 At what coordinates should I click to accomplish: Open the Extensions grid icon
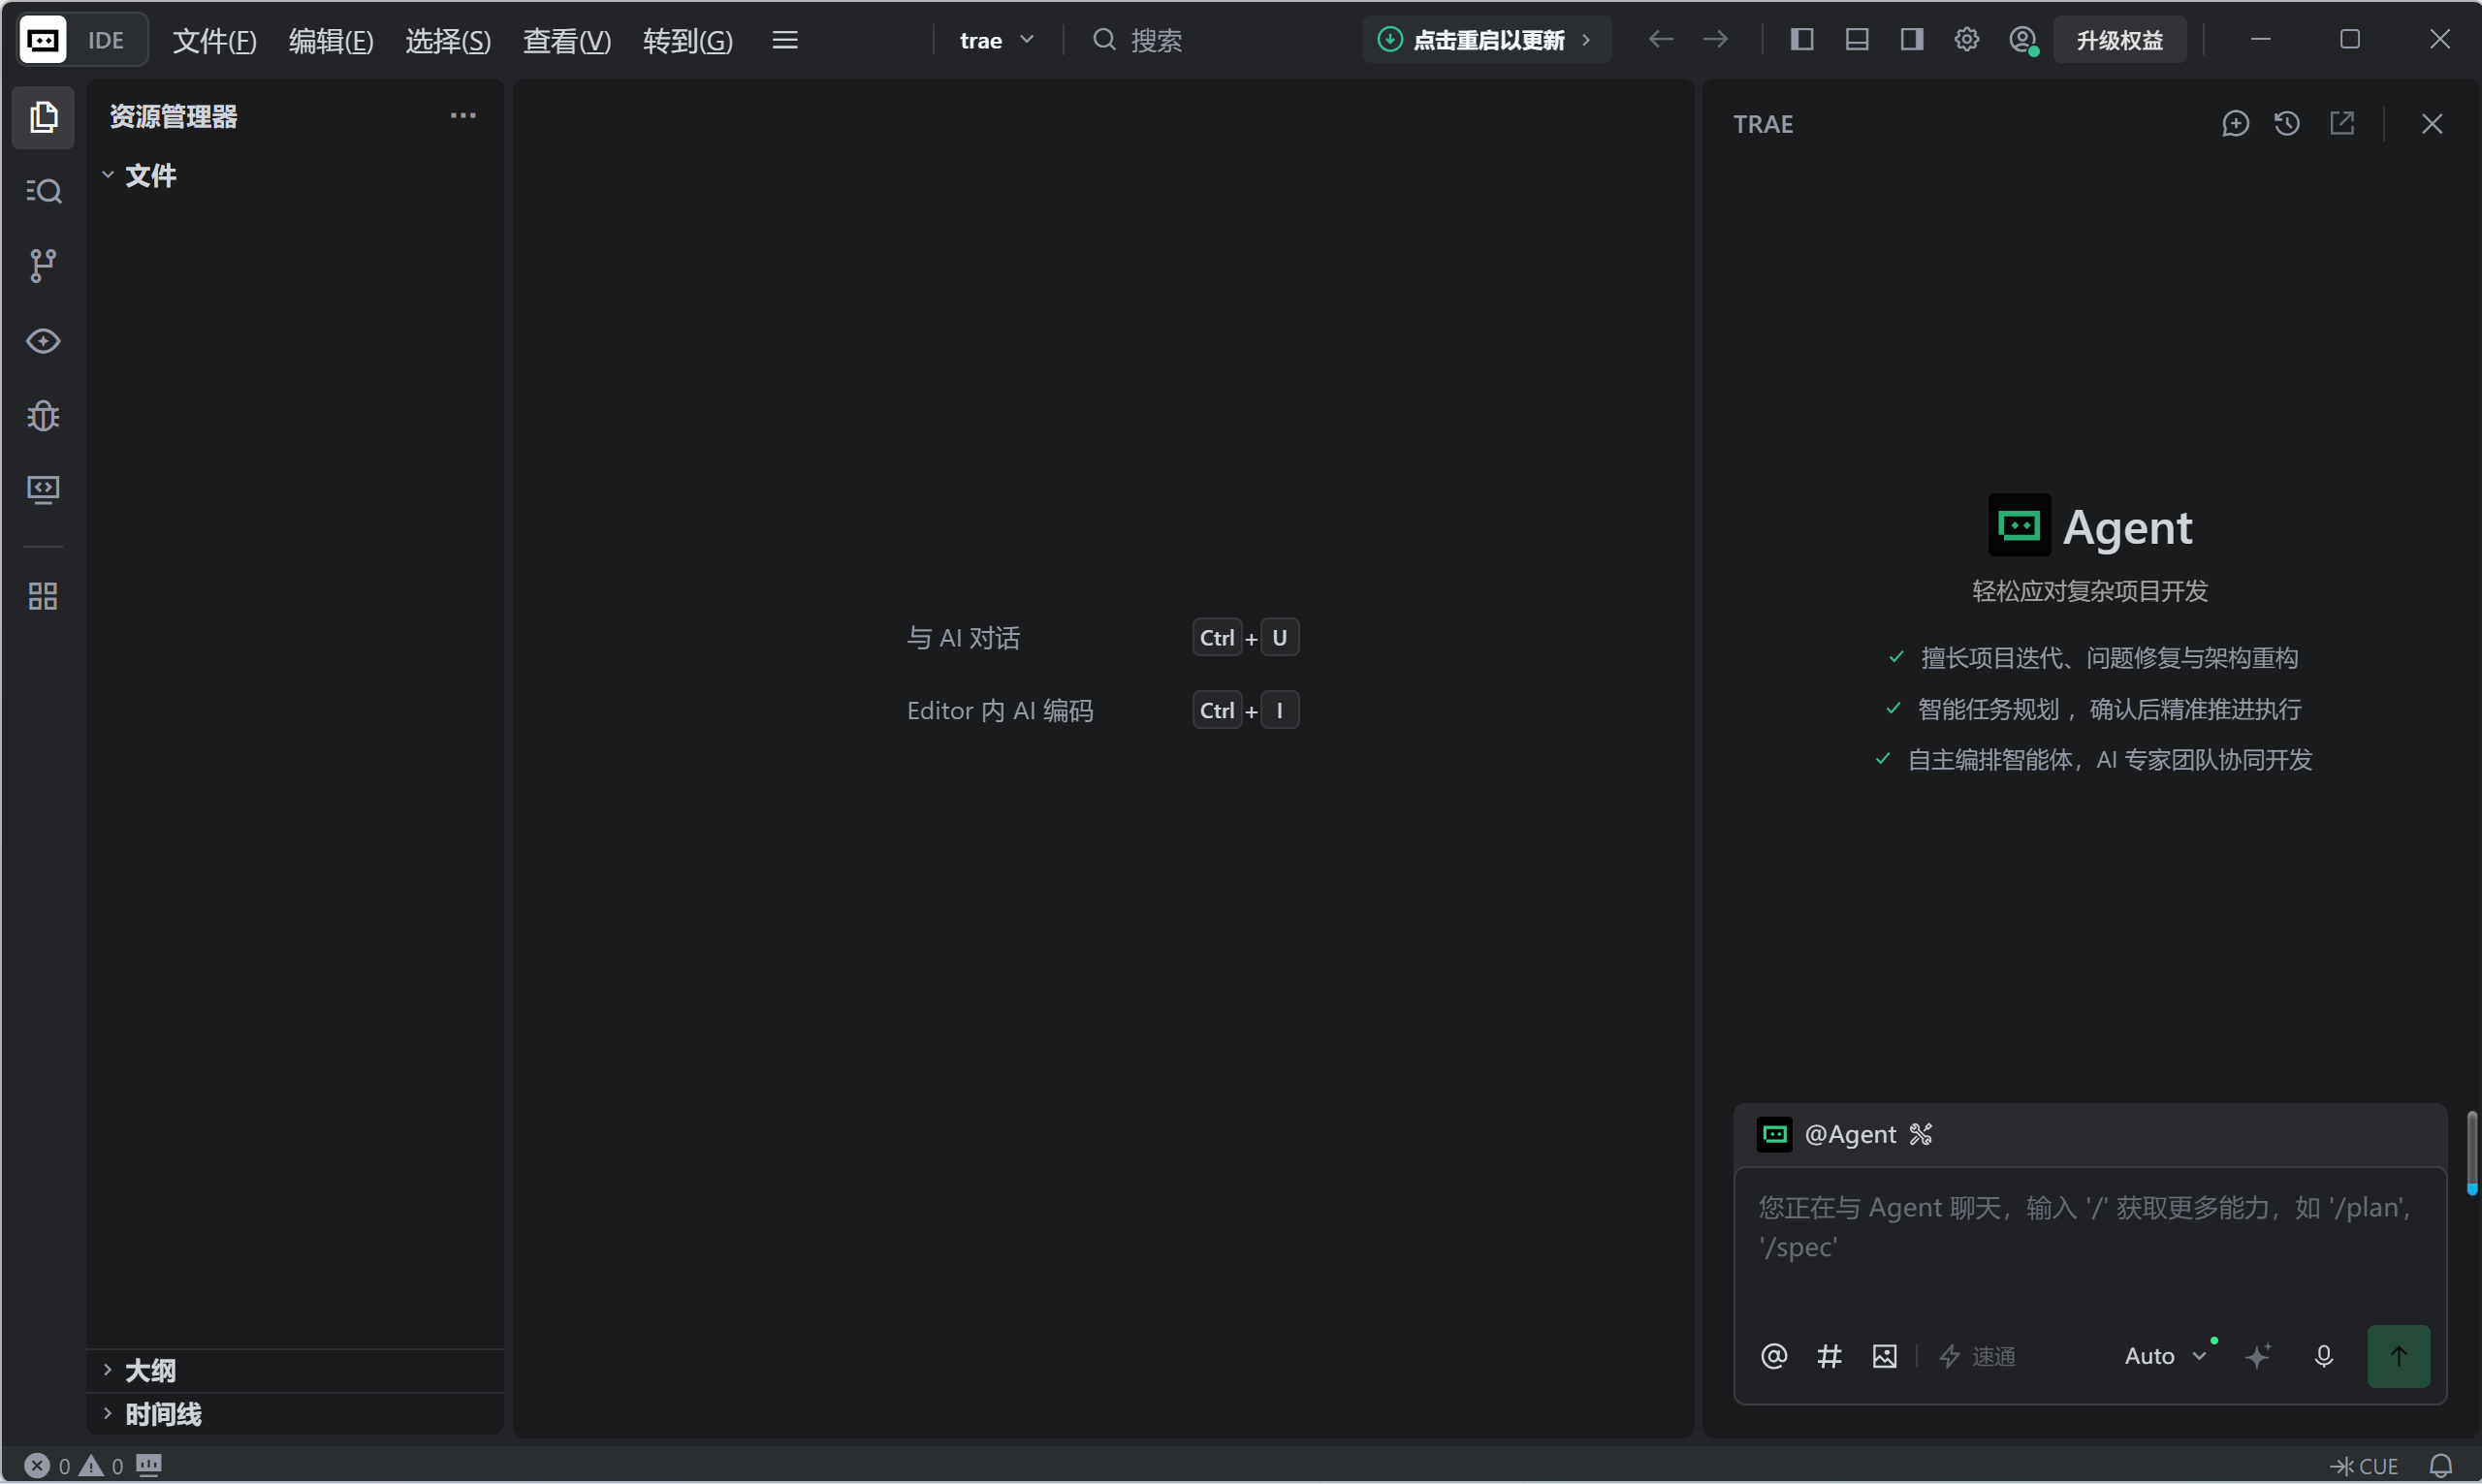tap(43, 597)
